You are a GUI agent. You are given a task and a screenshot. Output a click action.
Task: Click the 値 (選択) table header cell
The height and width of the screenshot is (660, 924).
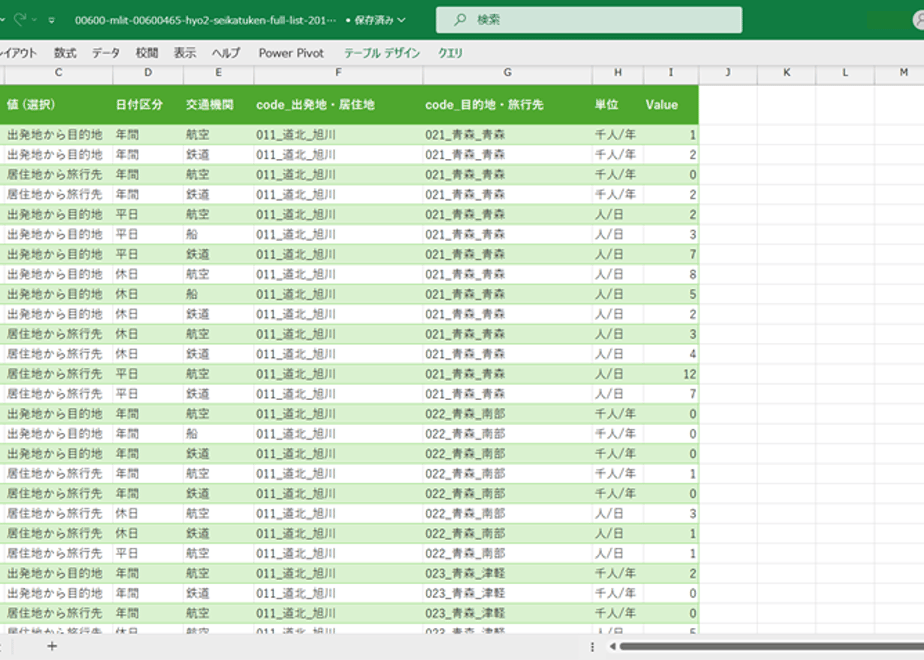(56, 105)
